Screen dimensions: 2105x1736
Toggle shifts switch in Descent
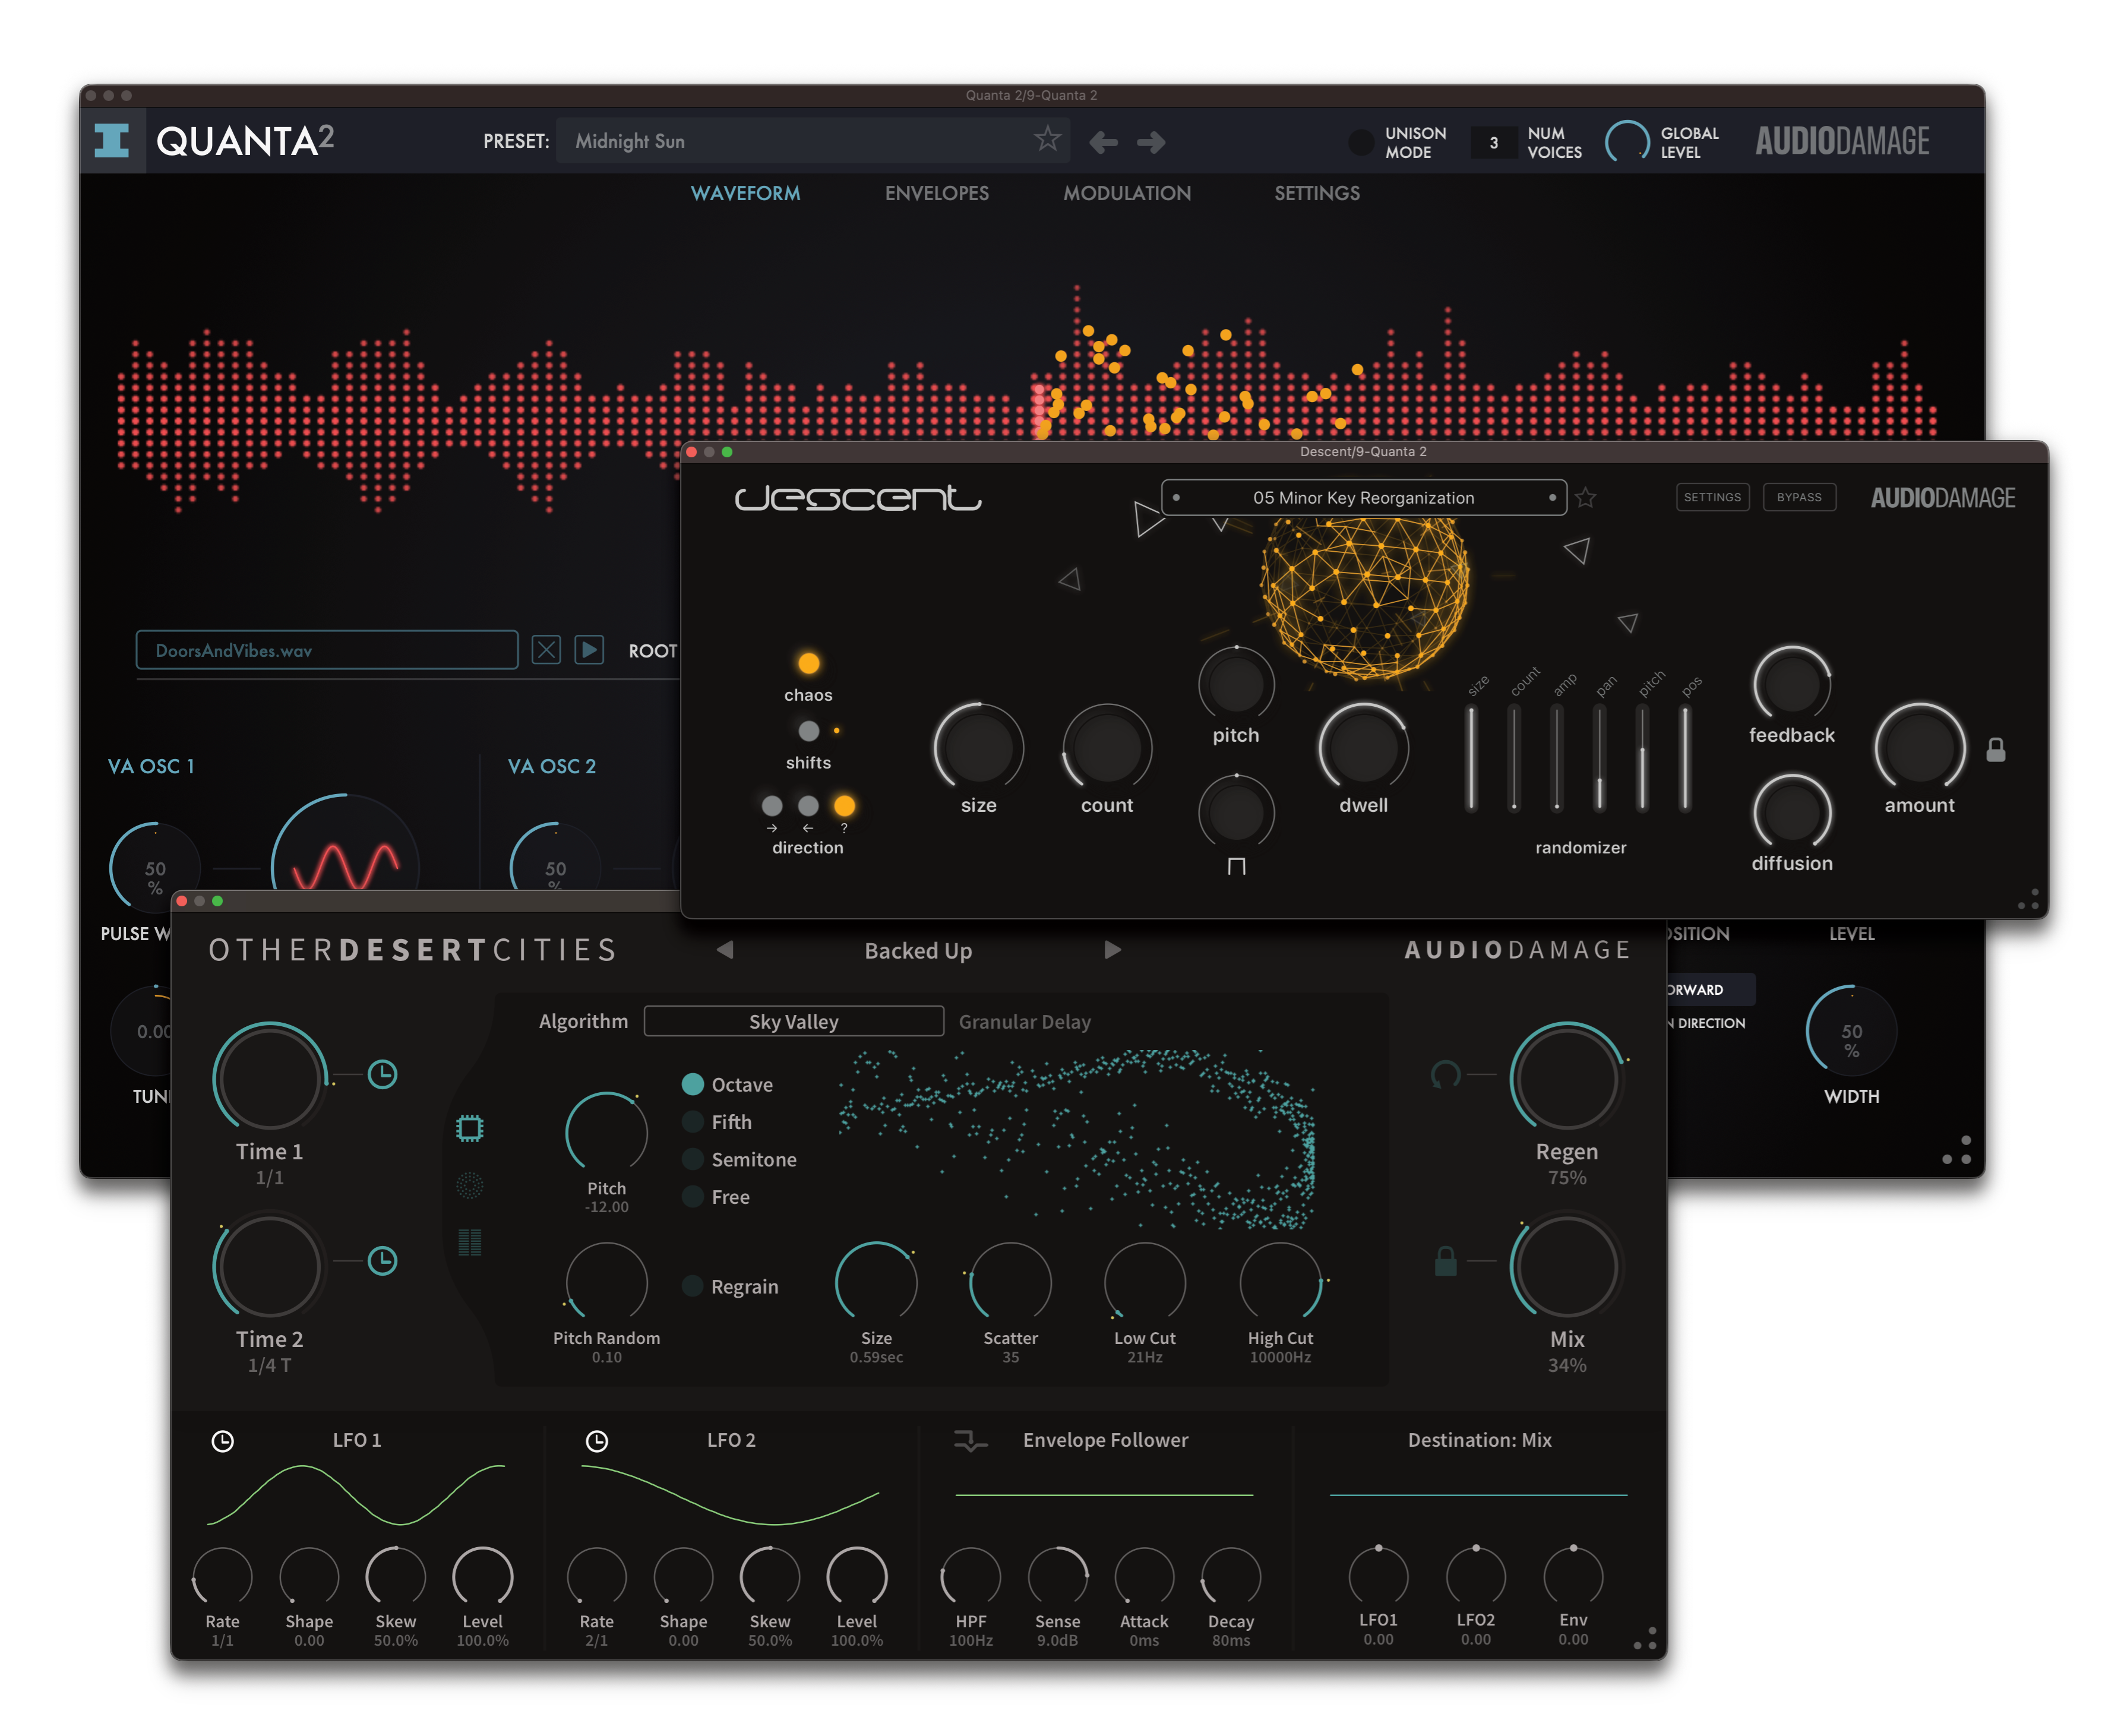tap(808, 731)
